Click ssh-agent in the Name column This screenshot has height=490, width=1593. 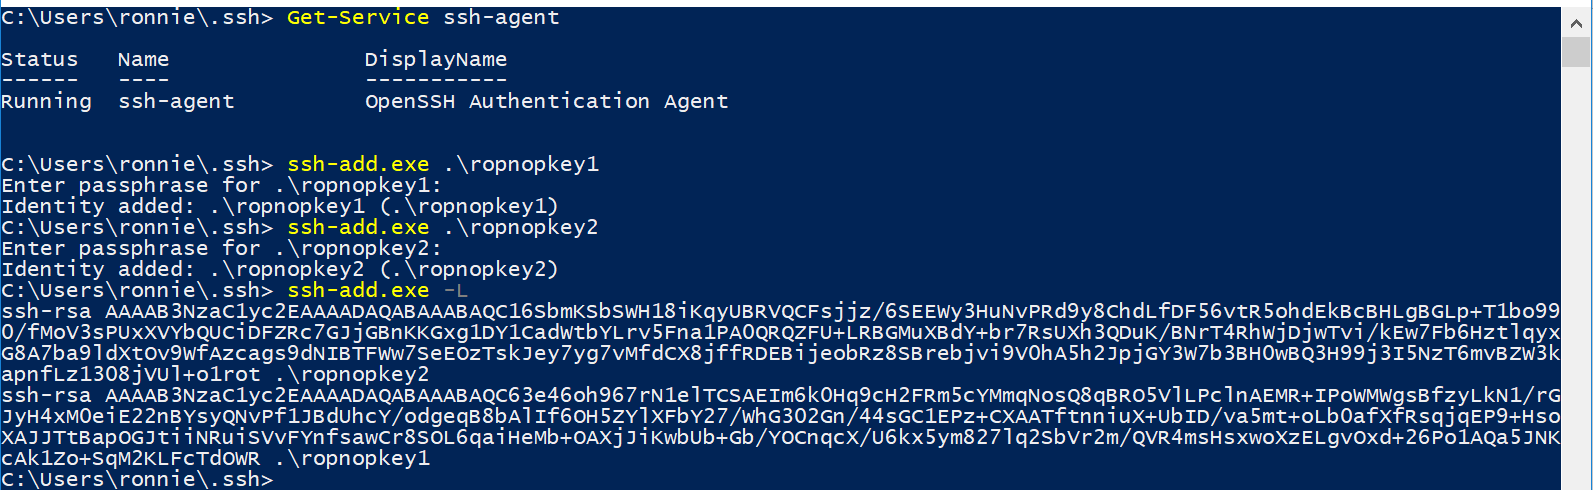(x=177, y=102)
